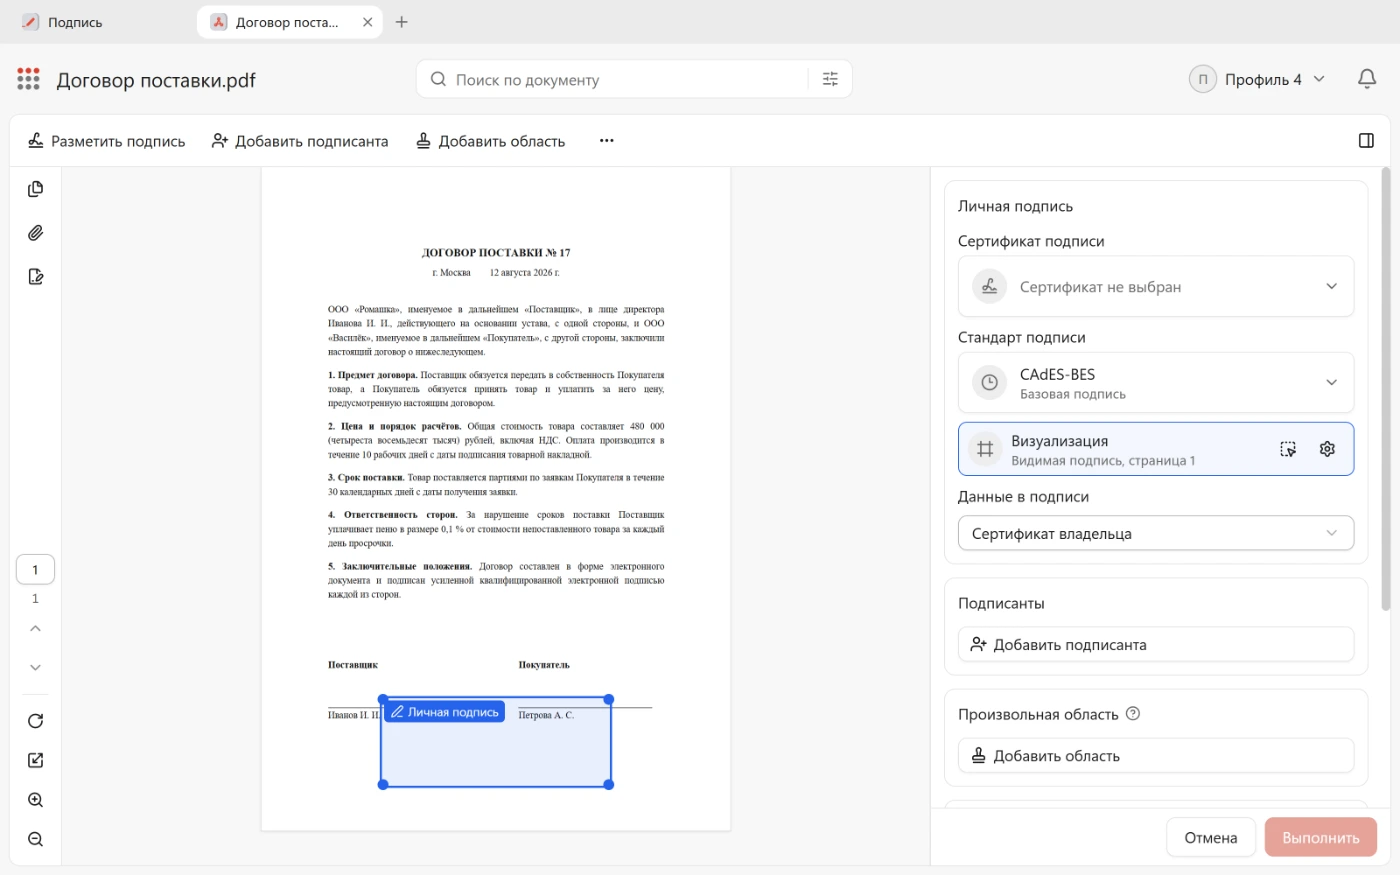This screenshot has height=875, width=1400.
Task: Zoom in on the document
Action: [x=35, y=800]
